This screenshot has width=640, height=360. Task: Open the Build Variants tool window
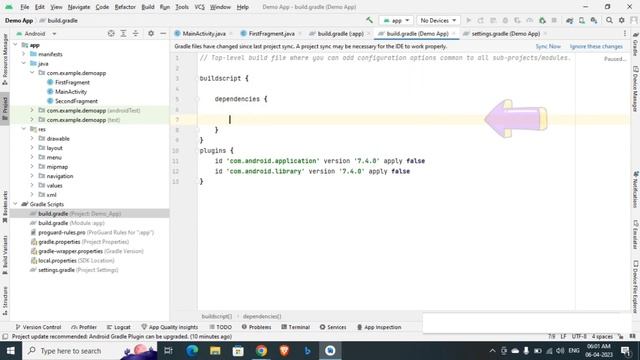tap(5, 255)
